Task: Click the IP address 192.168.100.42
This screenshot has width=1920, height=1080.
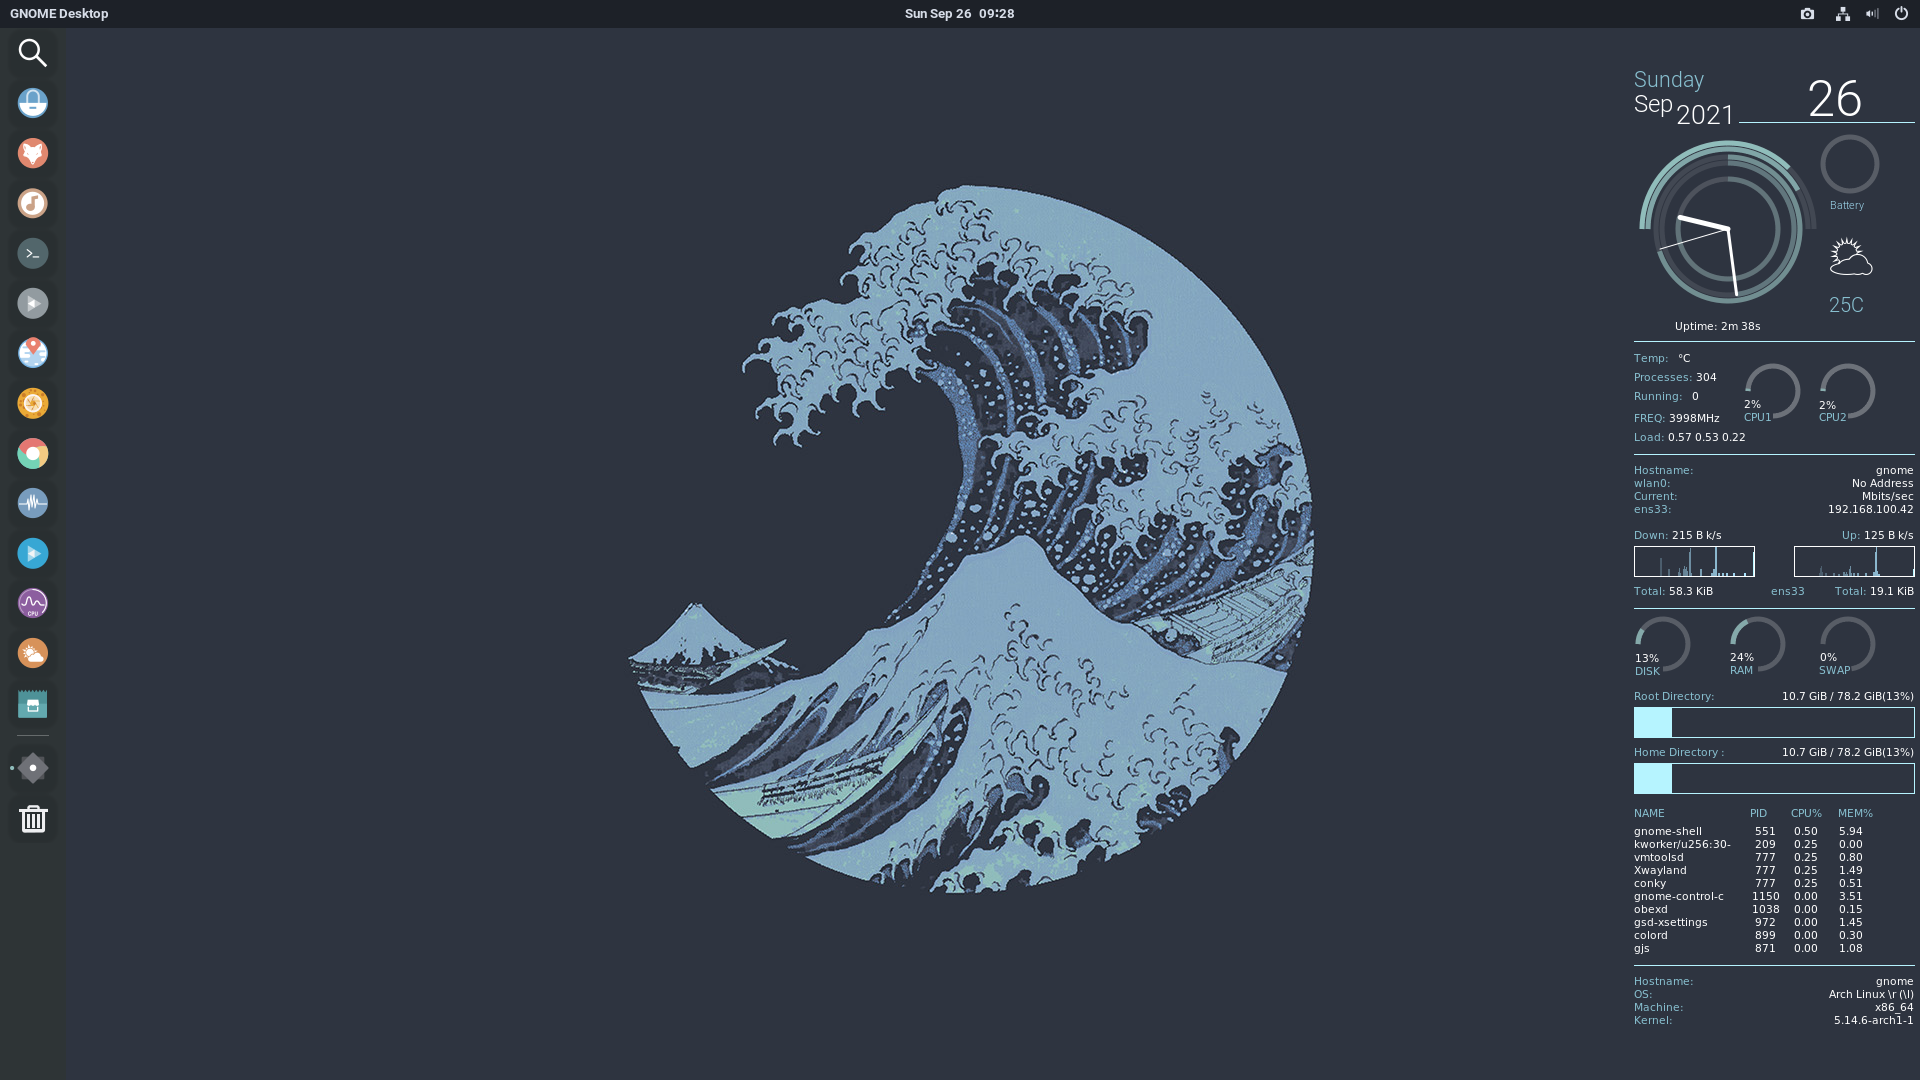Action: click(x=1870, y=509)
